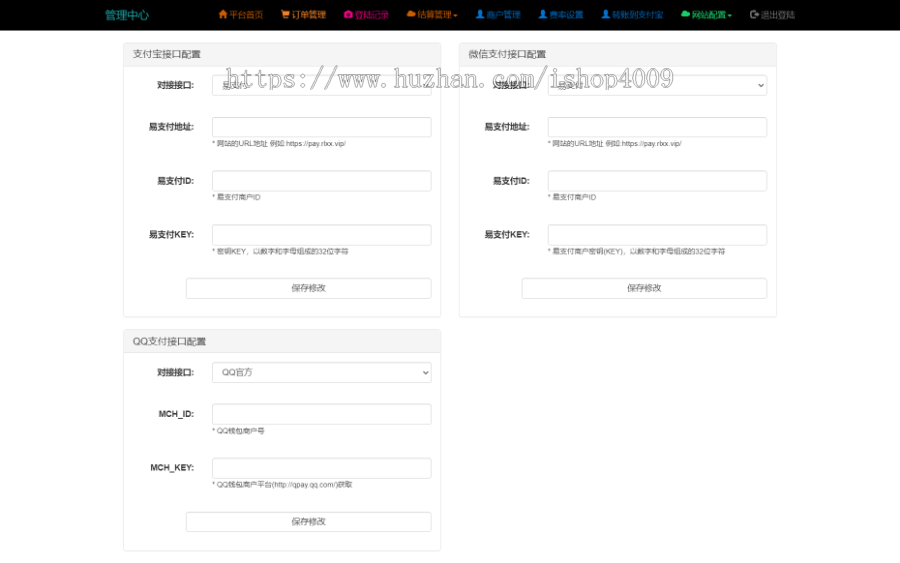This screenshot has width=900, height=563.
Task: Focus 易支付ID field in 支付宝 panel
Action: point(321,181)
